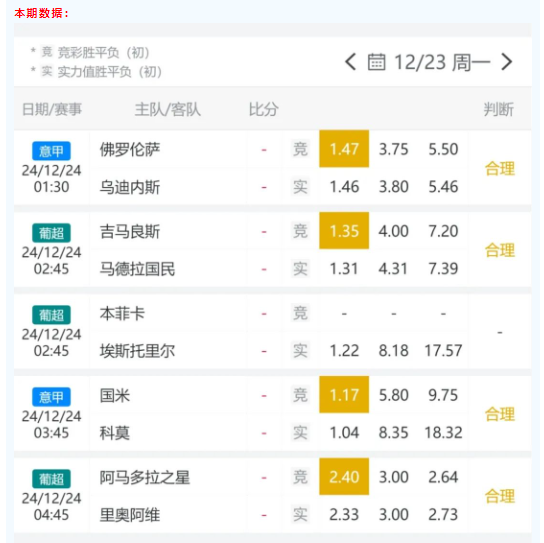Click highlighted odds 1.17 for 国米
Viewport: 544px width, 543px height.
(x=344, y=395)
